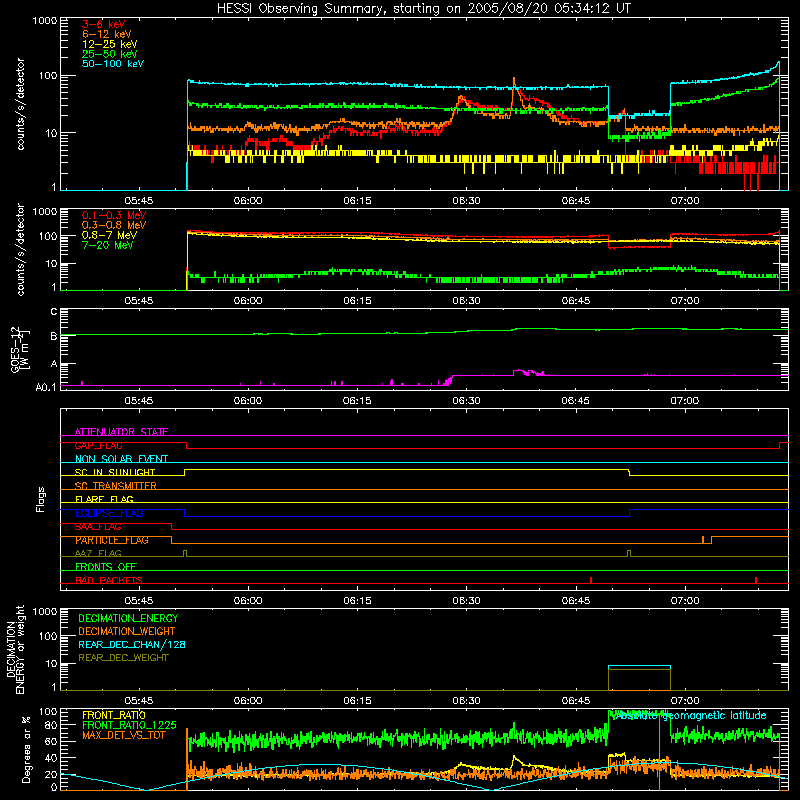Screen dimensions: 800x800
Task: Click the counts/s/detector axis title of keV panel
Action: (20, 104)
